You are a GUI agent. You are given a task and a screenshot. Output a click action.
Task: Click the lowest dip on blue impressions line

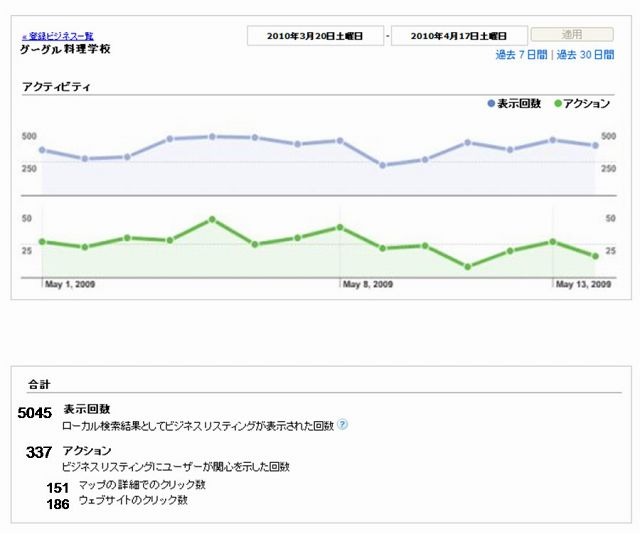pos(382,165)
